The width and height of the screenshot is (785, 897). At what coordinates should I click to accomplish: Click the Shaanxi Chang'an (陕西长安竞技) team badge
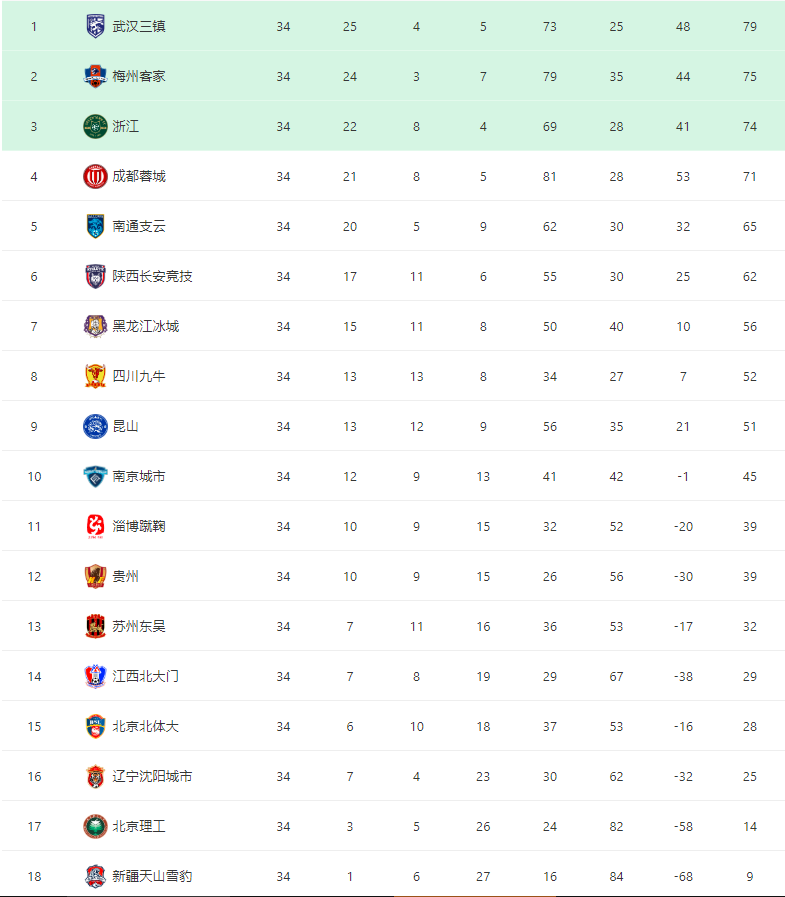point(95,276)
